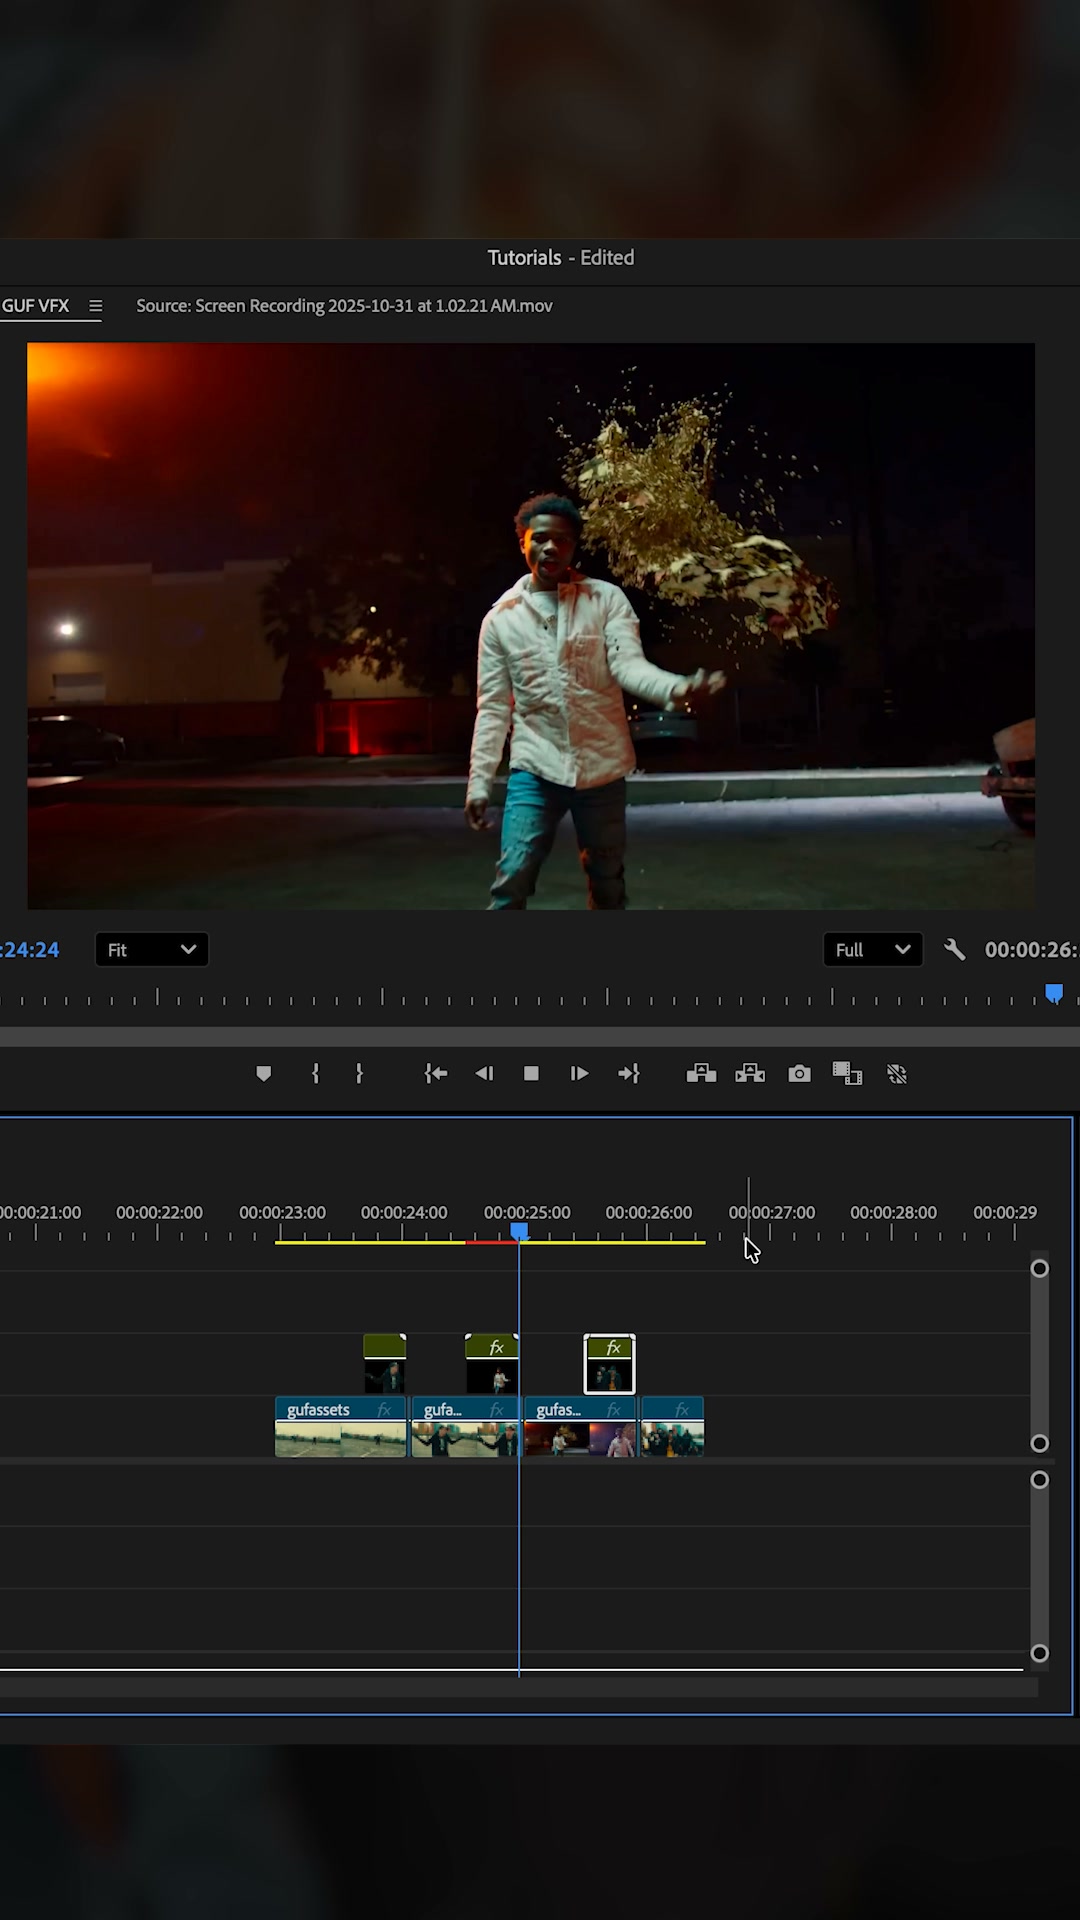This screenshot has height=1920, width=1080.
Task: Click the Mark Out bracket icon
Action: 360,1073
